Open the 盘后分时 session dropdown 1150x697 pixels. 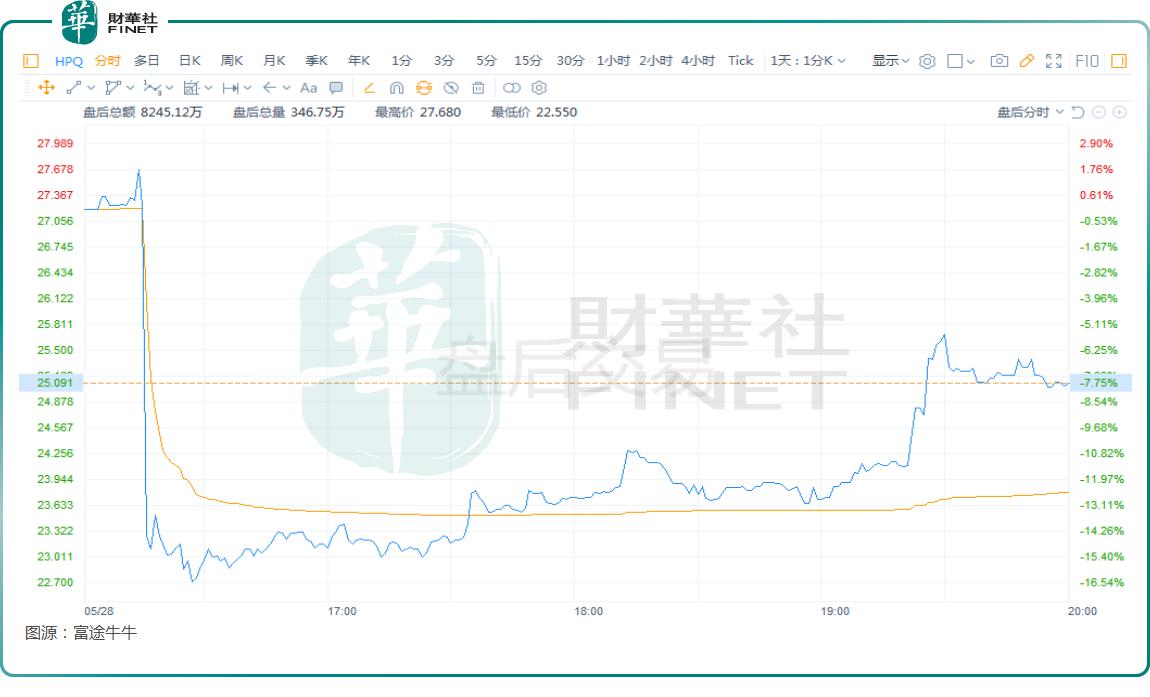tap(1030, 112)
